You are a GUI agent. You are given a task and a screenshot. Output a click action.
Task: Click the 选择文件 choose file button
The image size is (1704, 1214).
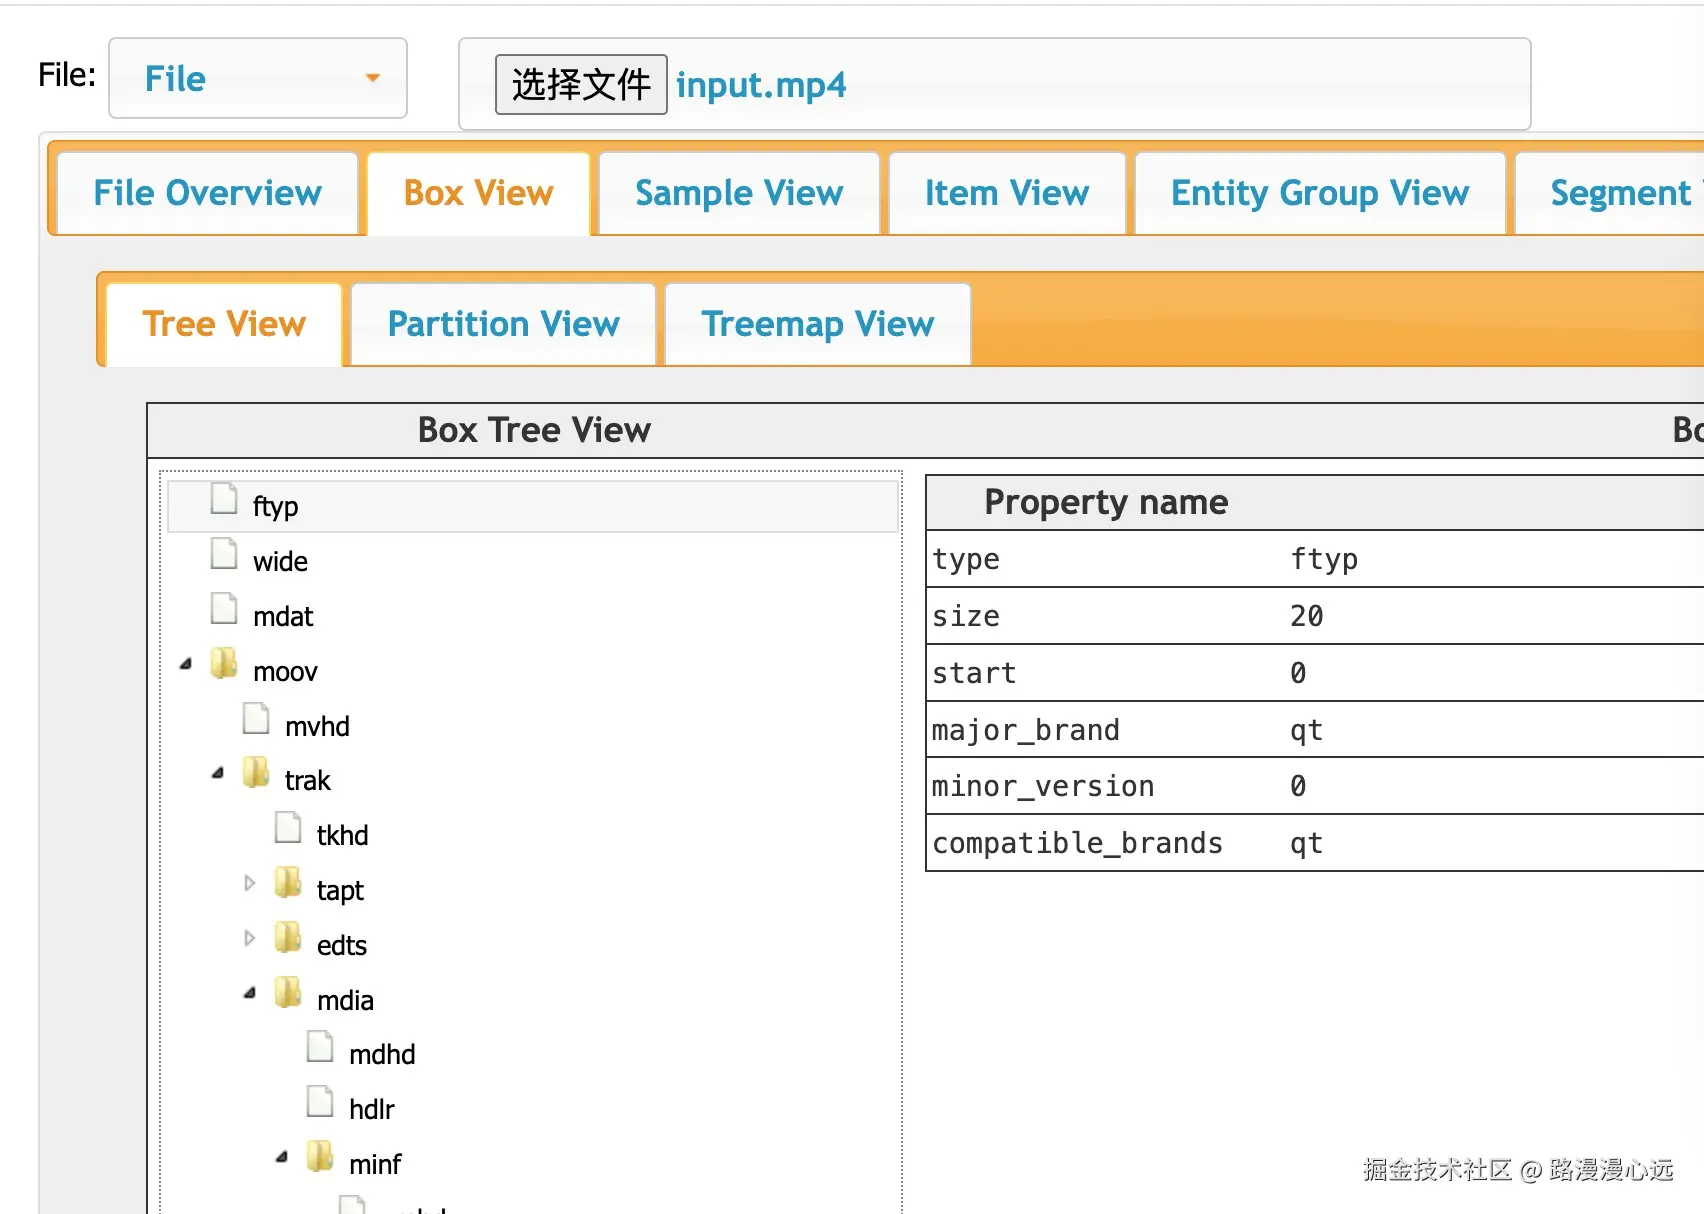[x=581, y=85]
